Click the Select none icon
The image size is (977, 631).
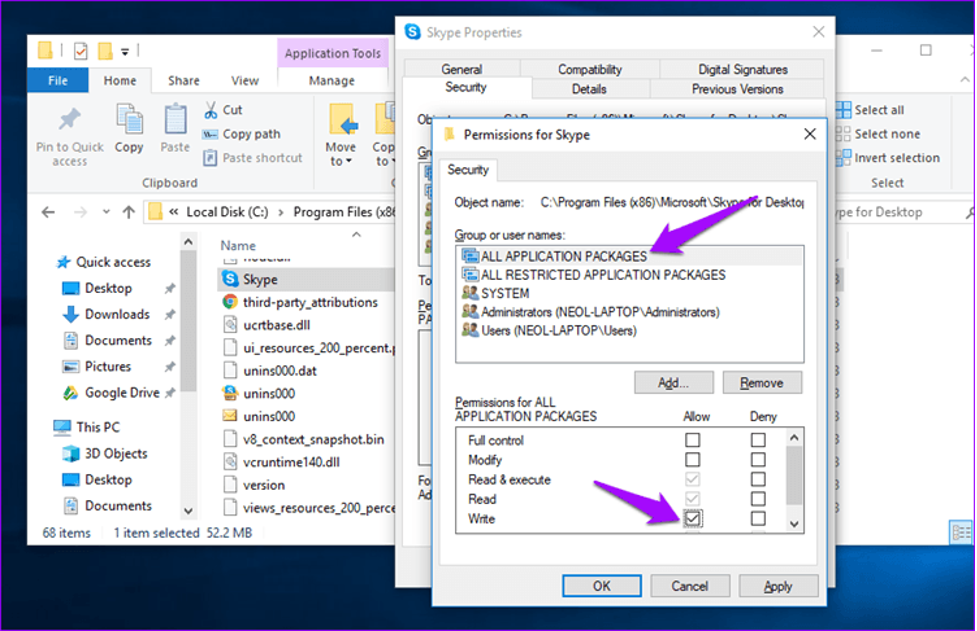pos(843,134)
